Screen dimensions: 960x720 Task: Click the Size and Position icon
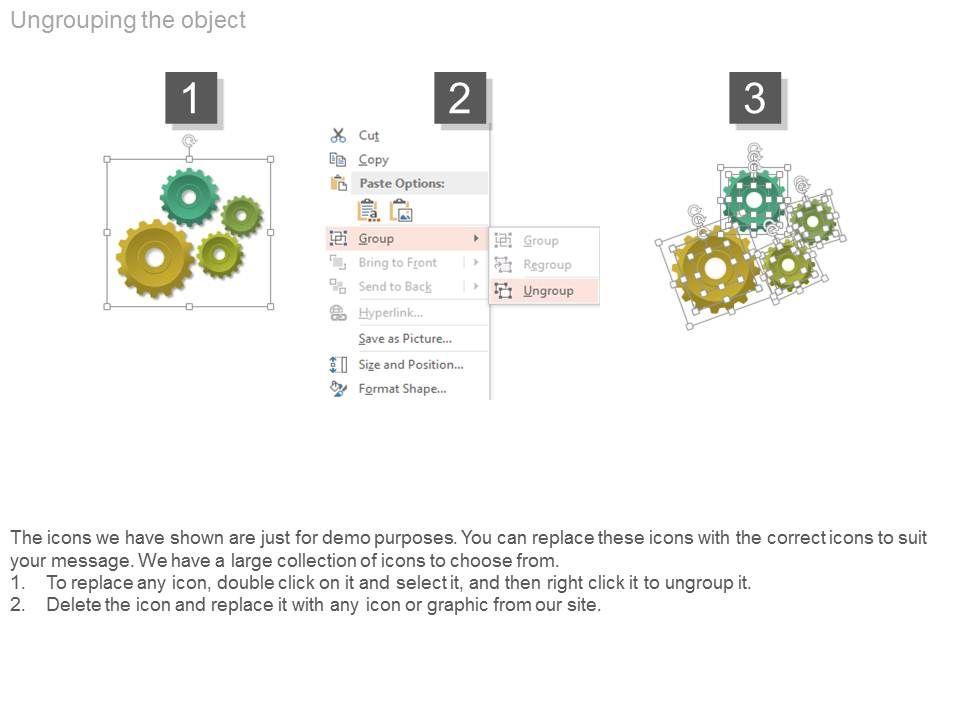338,364
